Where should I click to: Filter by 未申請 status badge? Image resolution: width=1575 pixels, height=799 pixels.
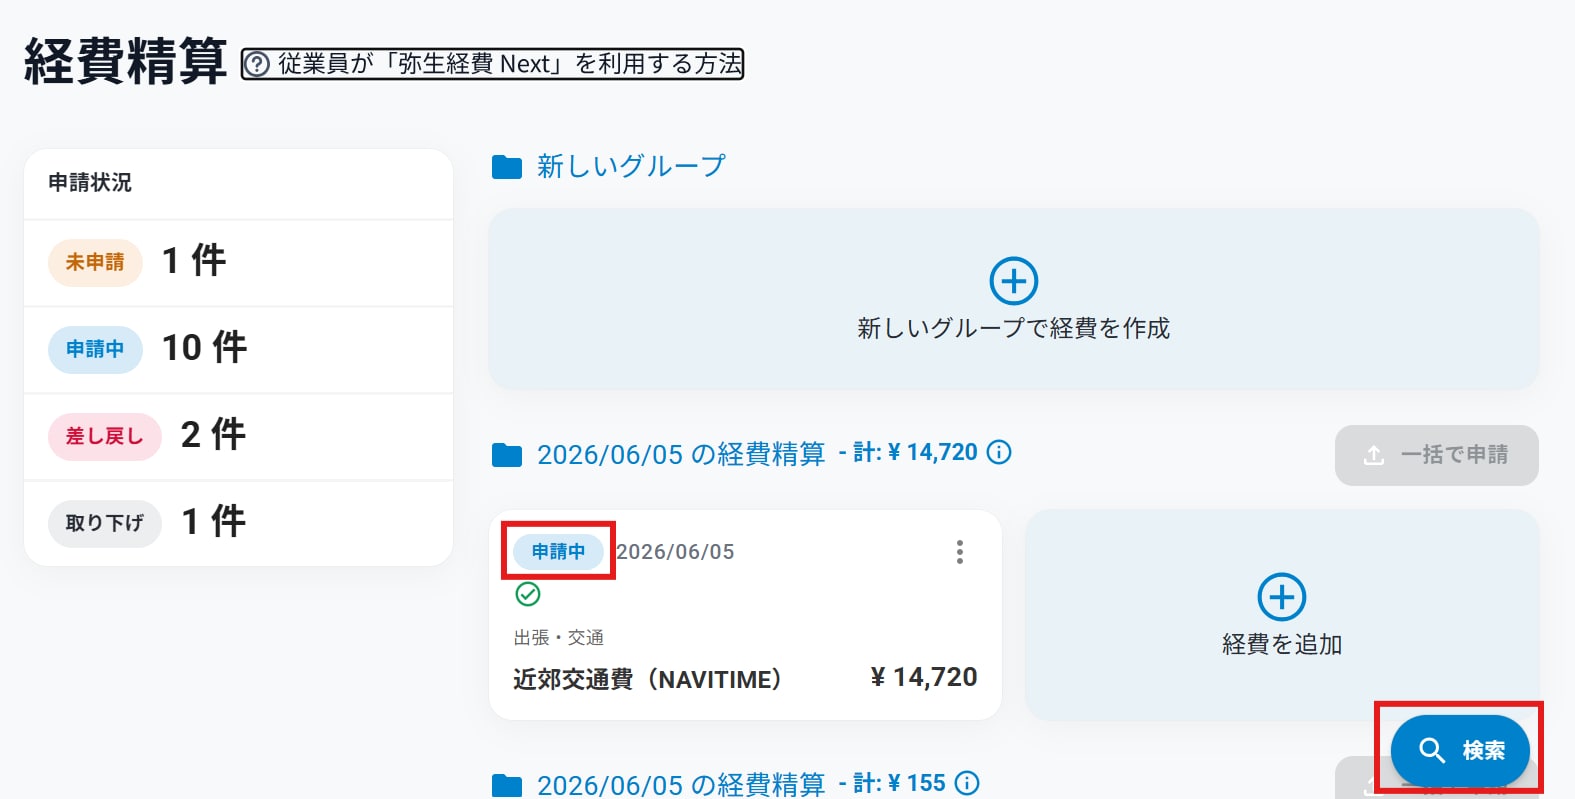click(x=95, y=262)
